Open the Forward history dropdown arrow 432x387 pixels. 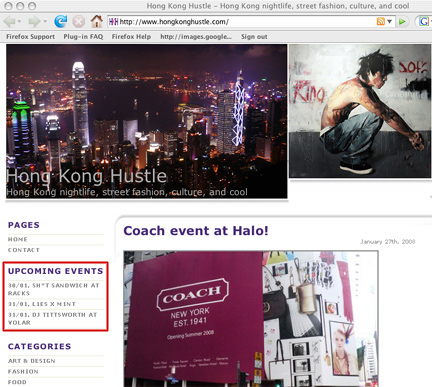[45, 22]
